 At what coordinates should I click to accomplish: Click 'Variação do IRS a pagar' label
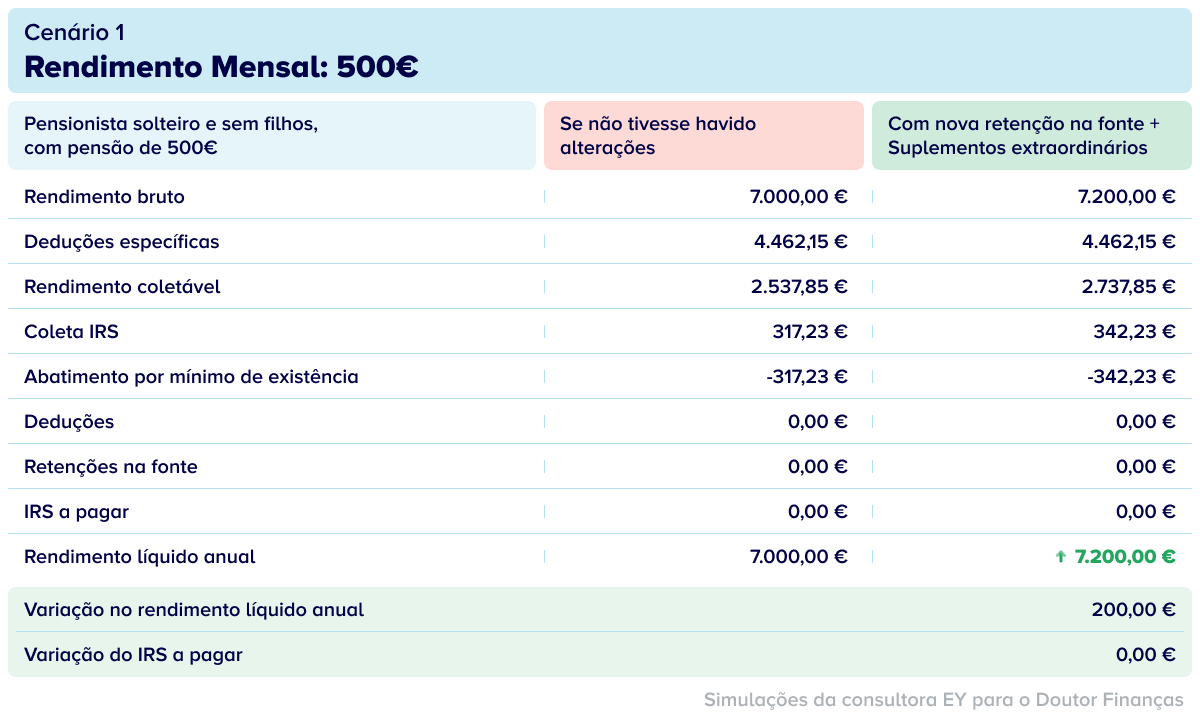[133, 655]
